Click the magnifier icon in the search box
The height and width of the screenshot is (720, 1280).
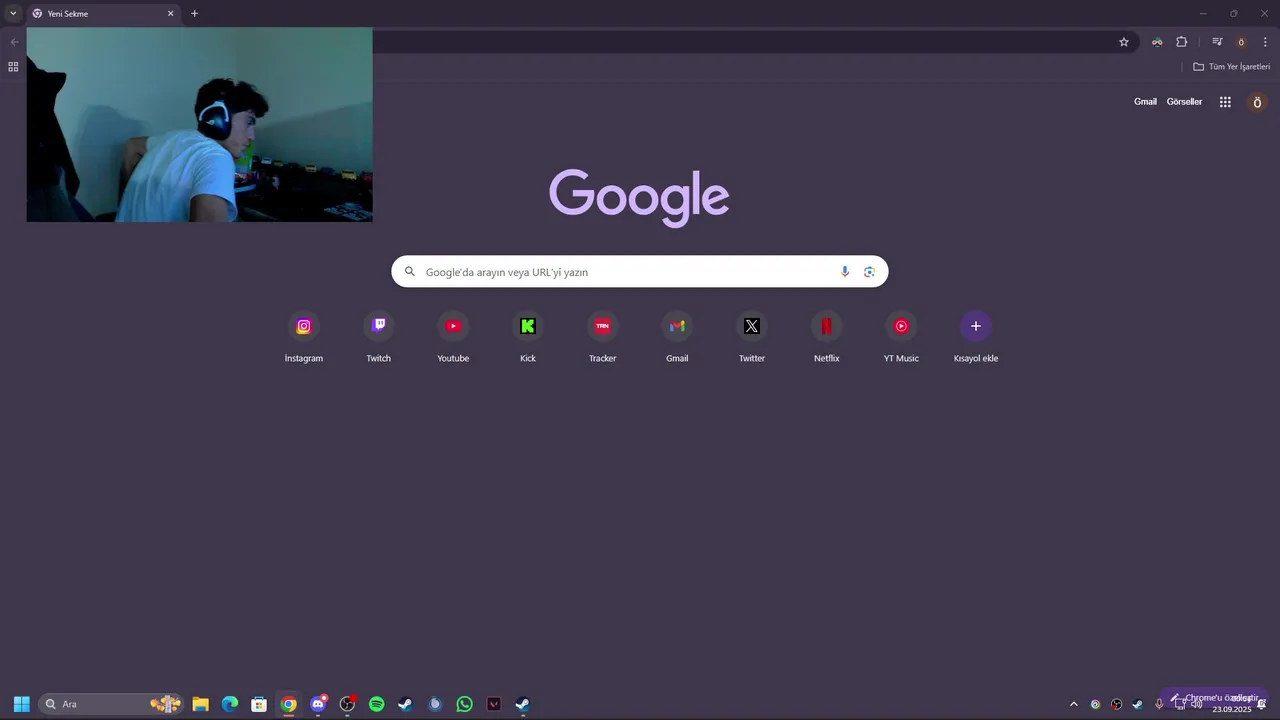tap(409, 272)
